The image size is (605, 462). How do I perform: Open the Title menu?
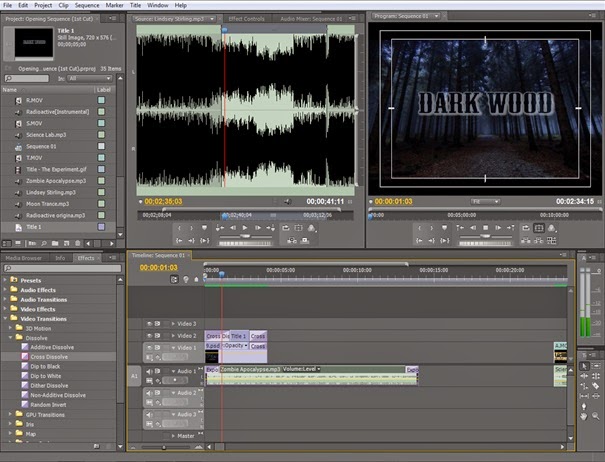coord(135,5)
